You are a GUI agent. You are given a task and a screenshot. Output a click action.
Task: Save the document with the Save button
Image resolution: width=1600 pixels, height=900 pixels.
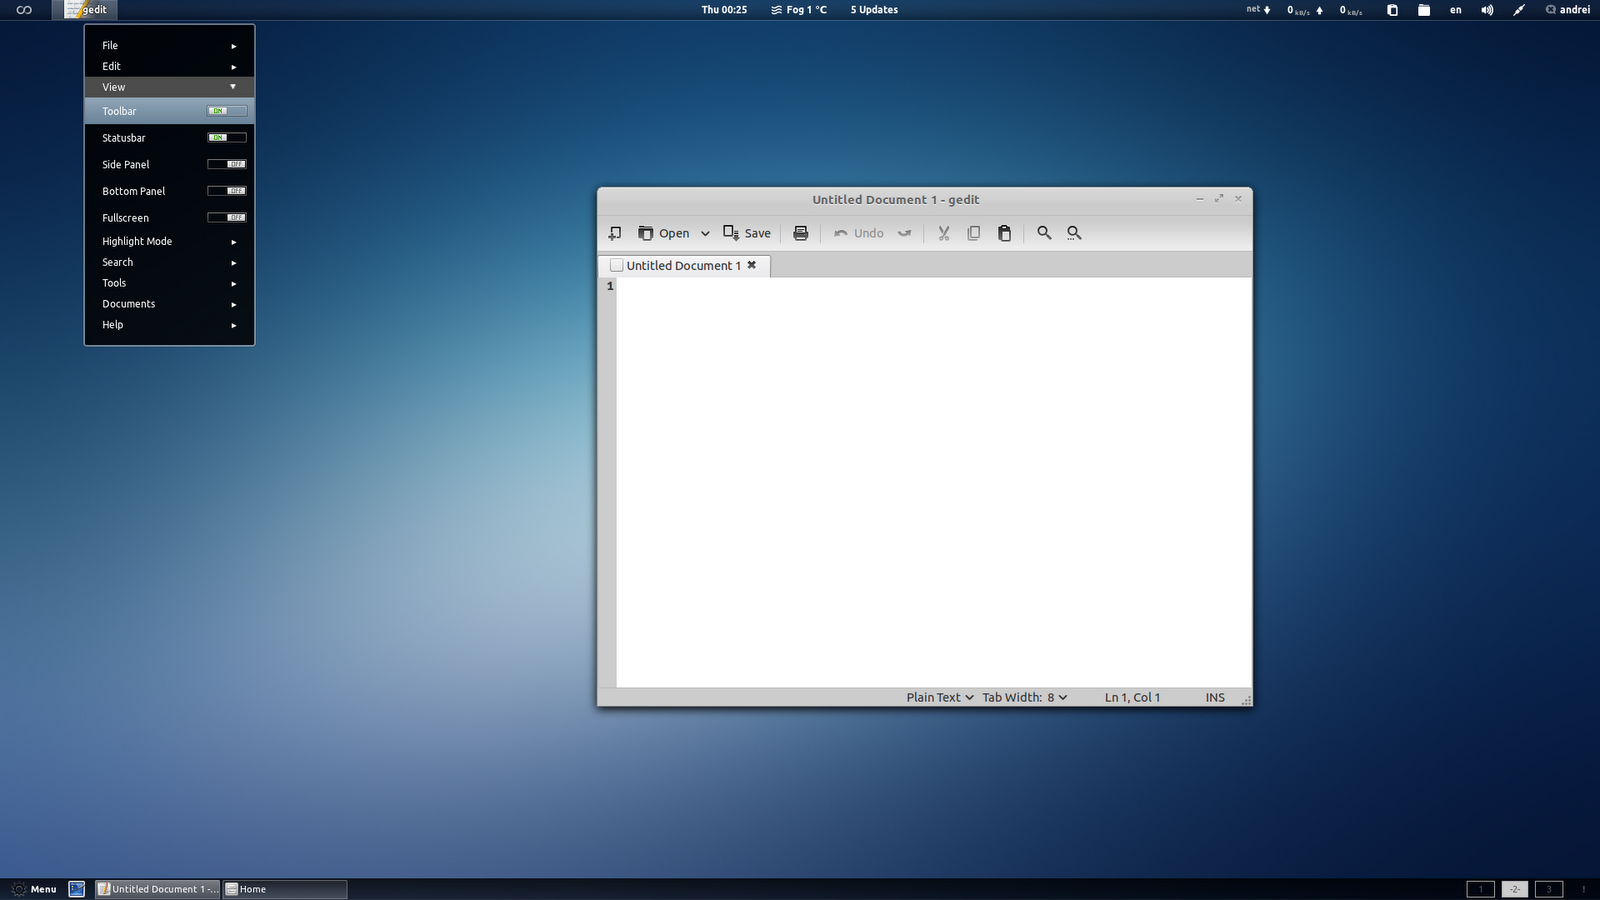tap(747, 232)
